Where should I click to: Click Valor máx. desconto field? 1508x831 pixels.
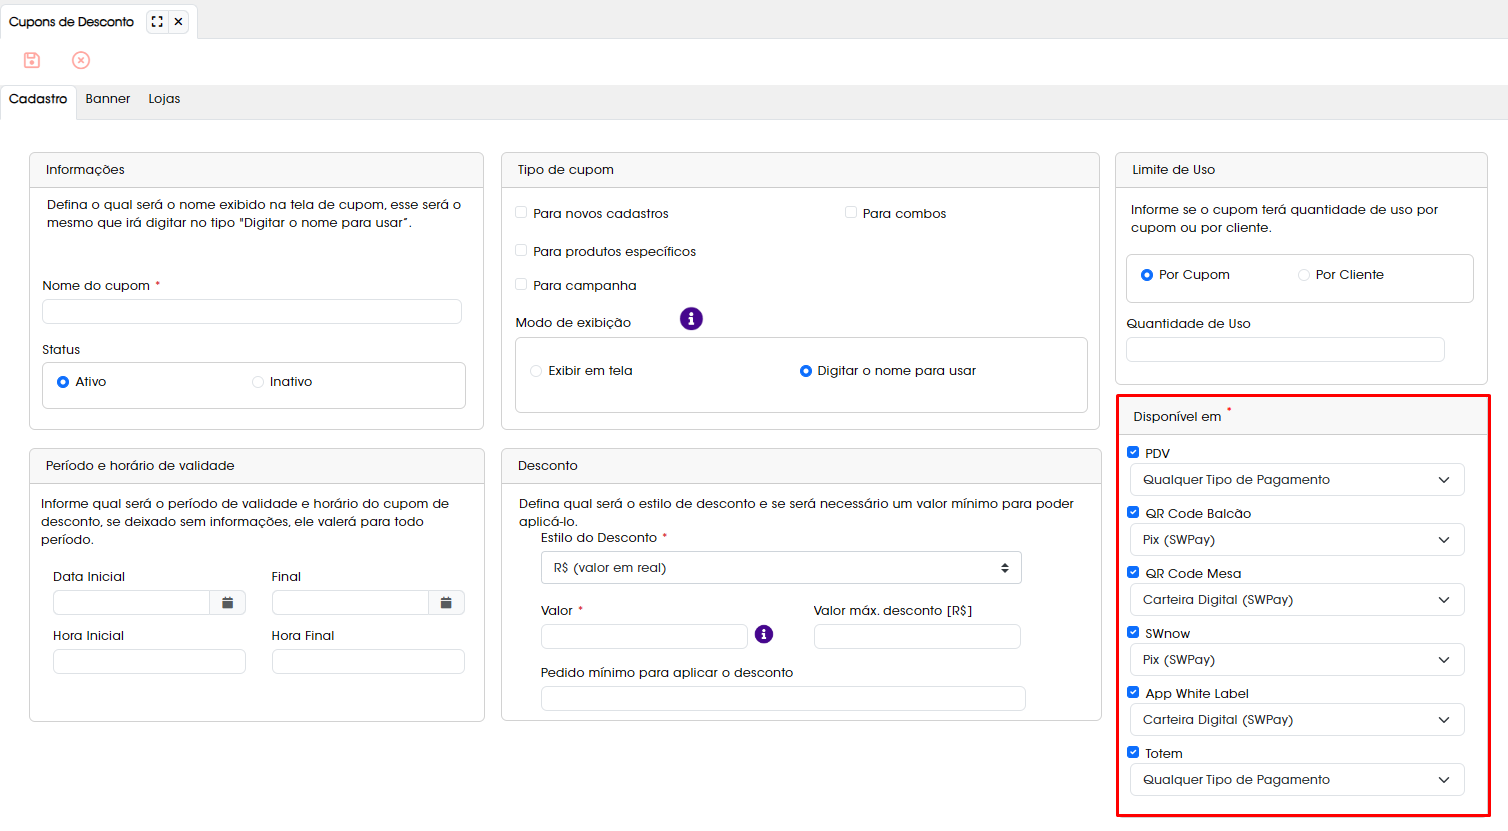[x=917, y=636]
